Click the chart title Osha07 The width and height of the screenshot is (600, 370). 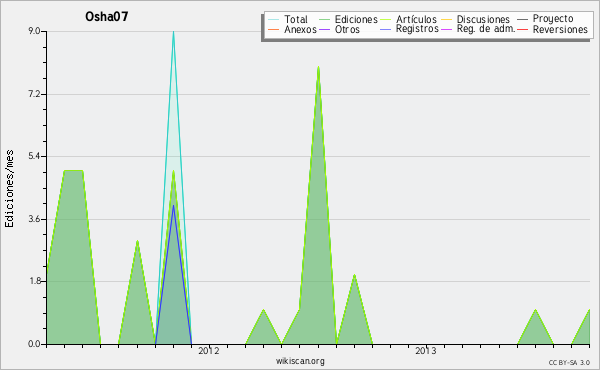pos(106,16)
